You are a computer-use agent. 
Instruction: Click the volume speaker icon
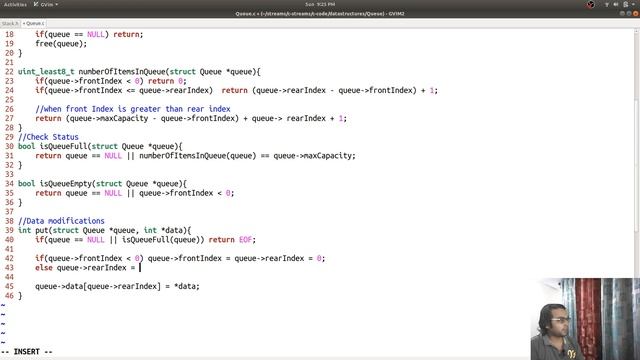click(616, 4)
